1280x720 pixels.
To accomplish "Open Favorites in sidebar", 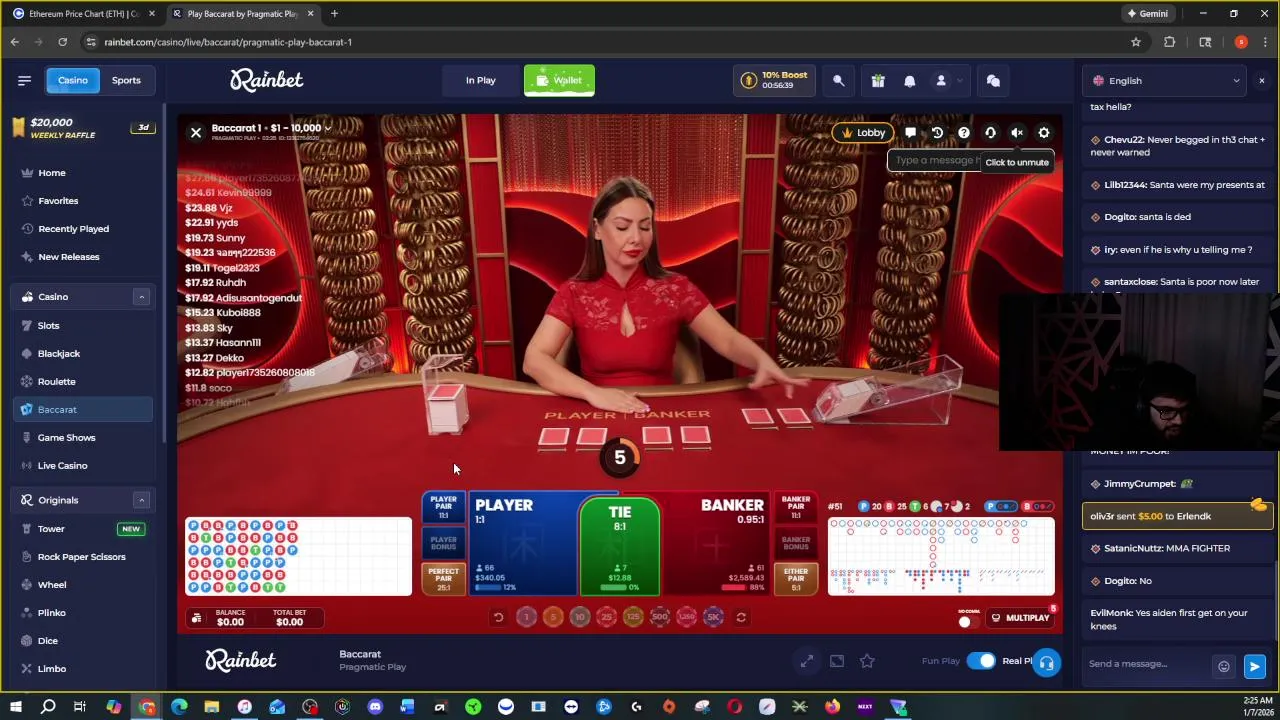I will (82, 201).
